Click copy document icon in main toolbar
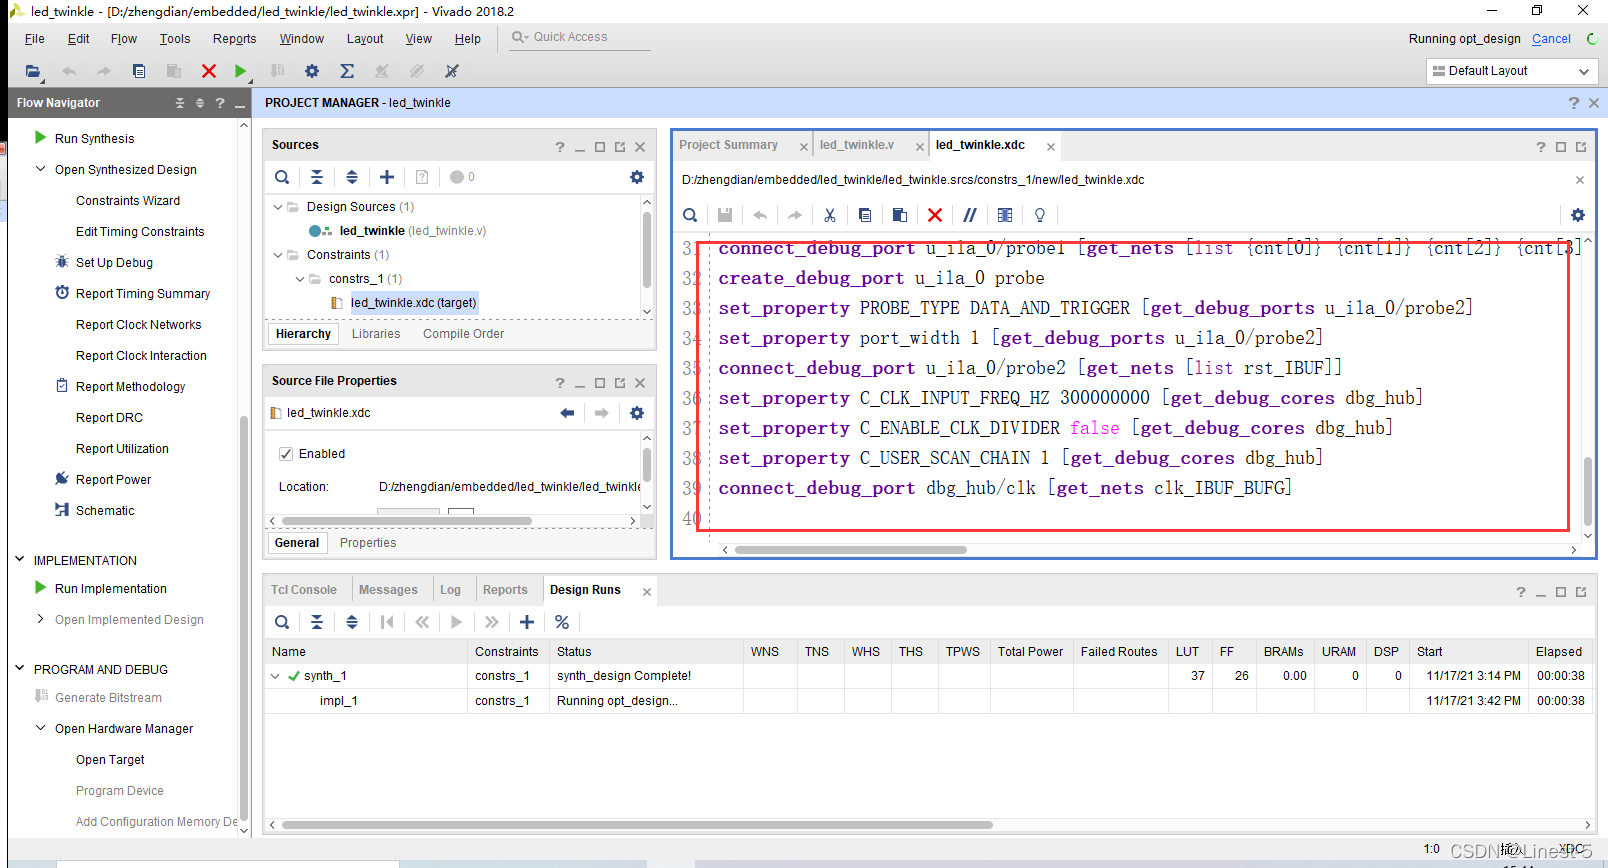Viewport: 1608px width, 868px height. [139, 71]
